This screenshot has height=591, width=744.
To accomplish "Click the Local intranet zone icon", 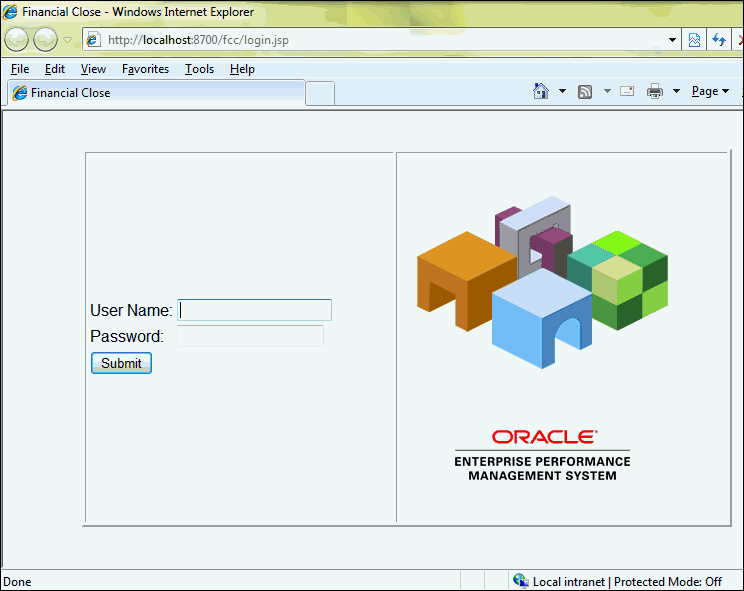I will pyautogui.click(x=521, y=581).
